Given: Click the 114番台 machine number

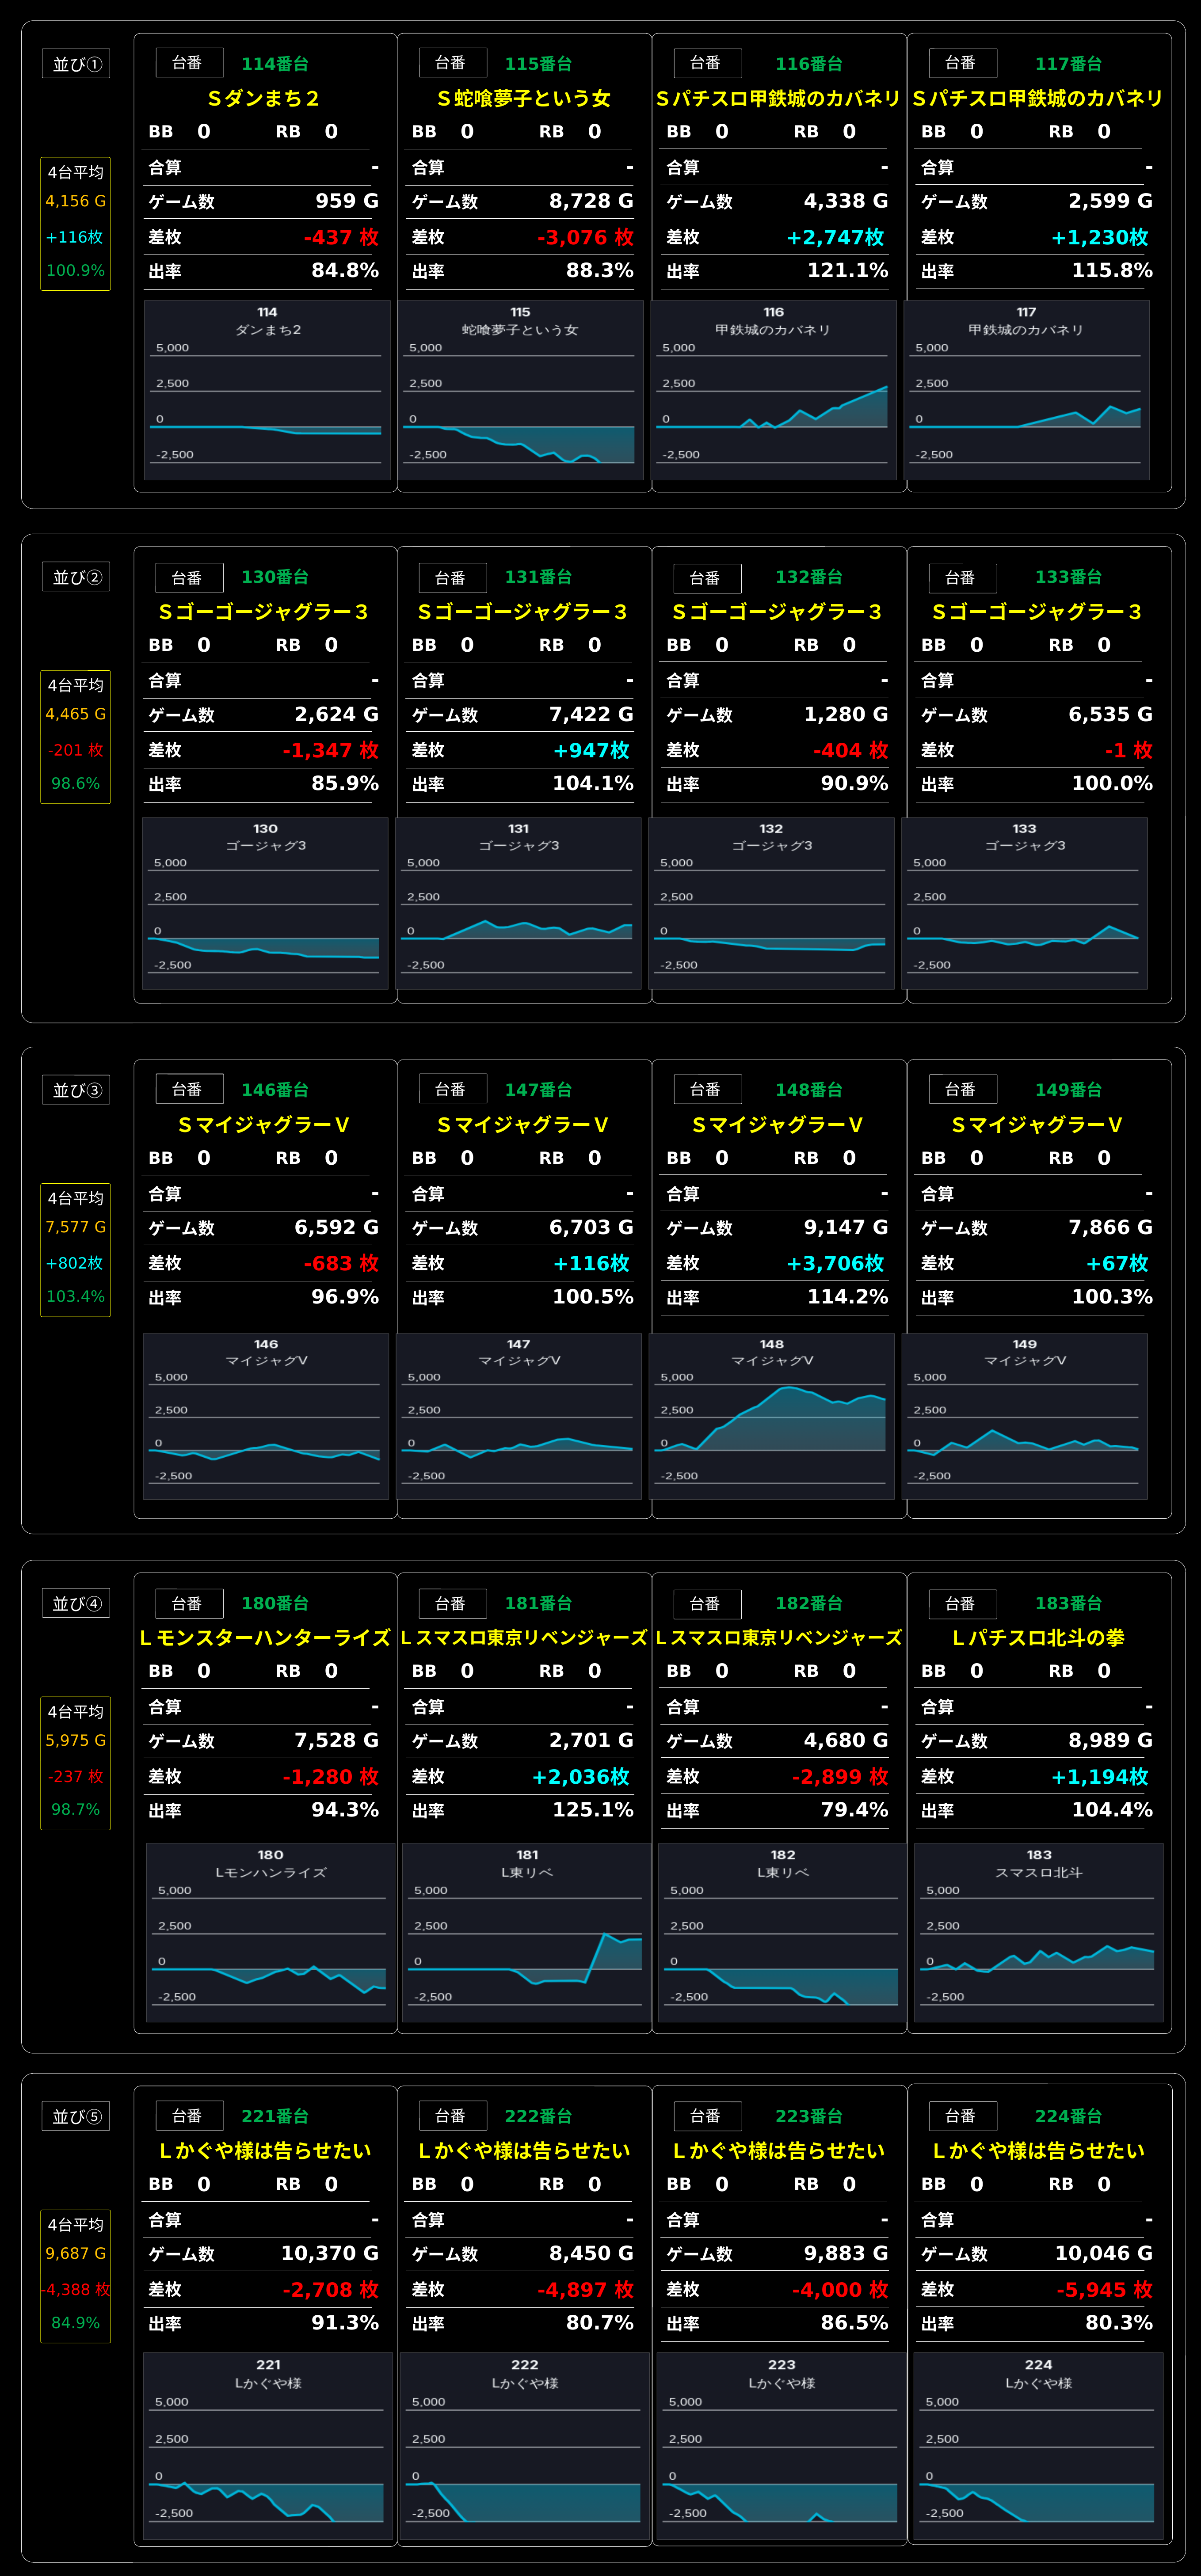Looking at the screenshot, I should click(275, 64).
